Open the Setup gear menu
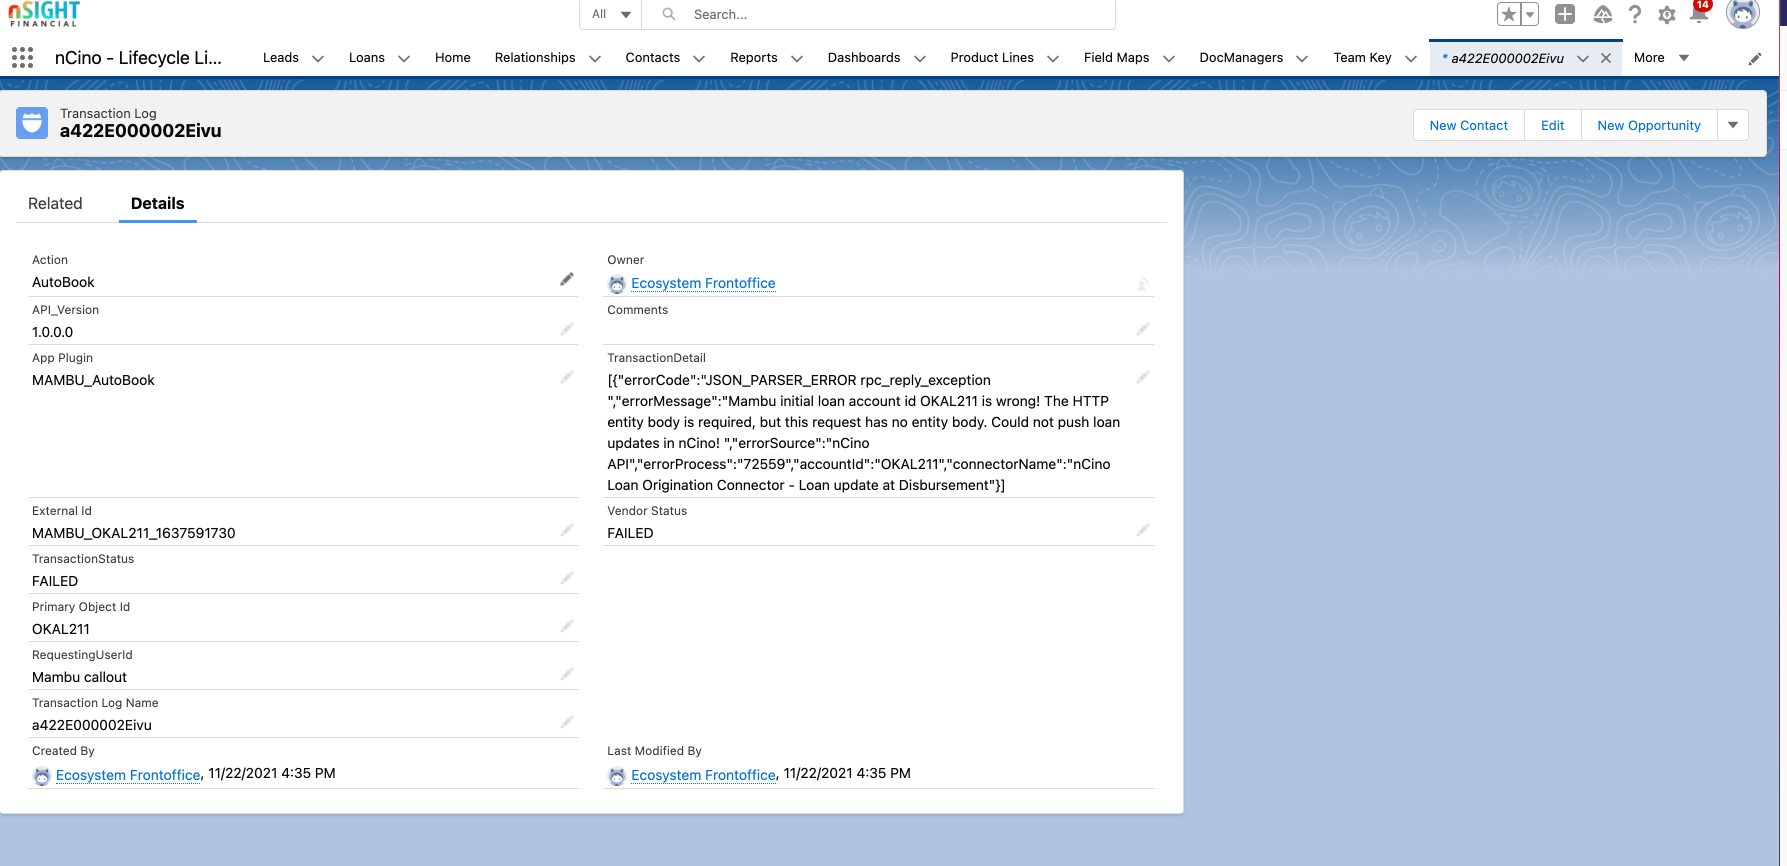 pyautogui.click(x=1666, y=15)
